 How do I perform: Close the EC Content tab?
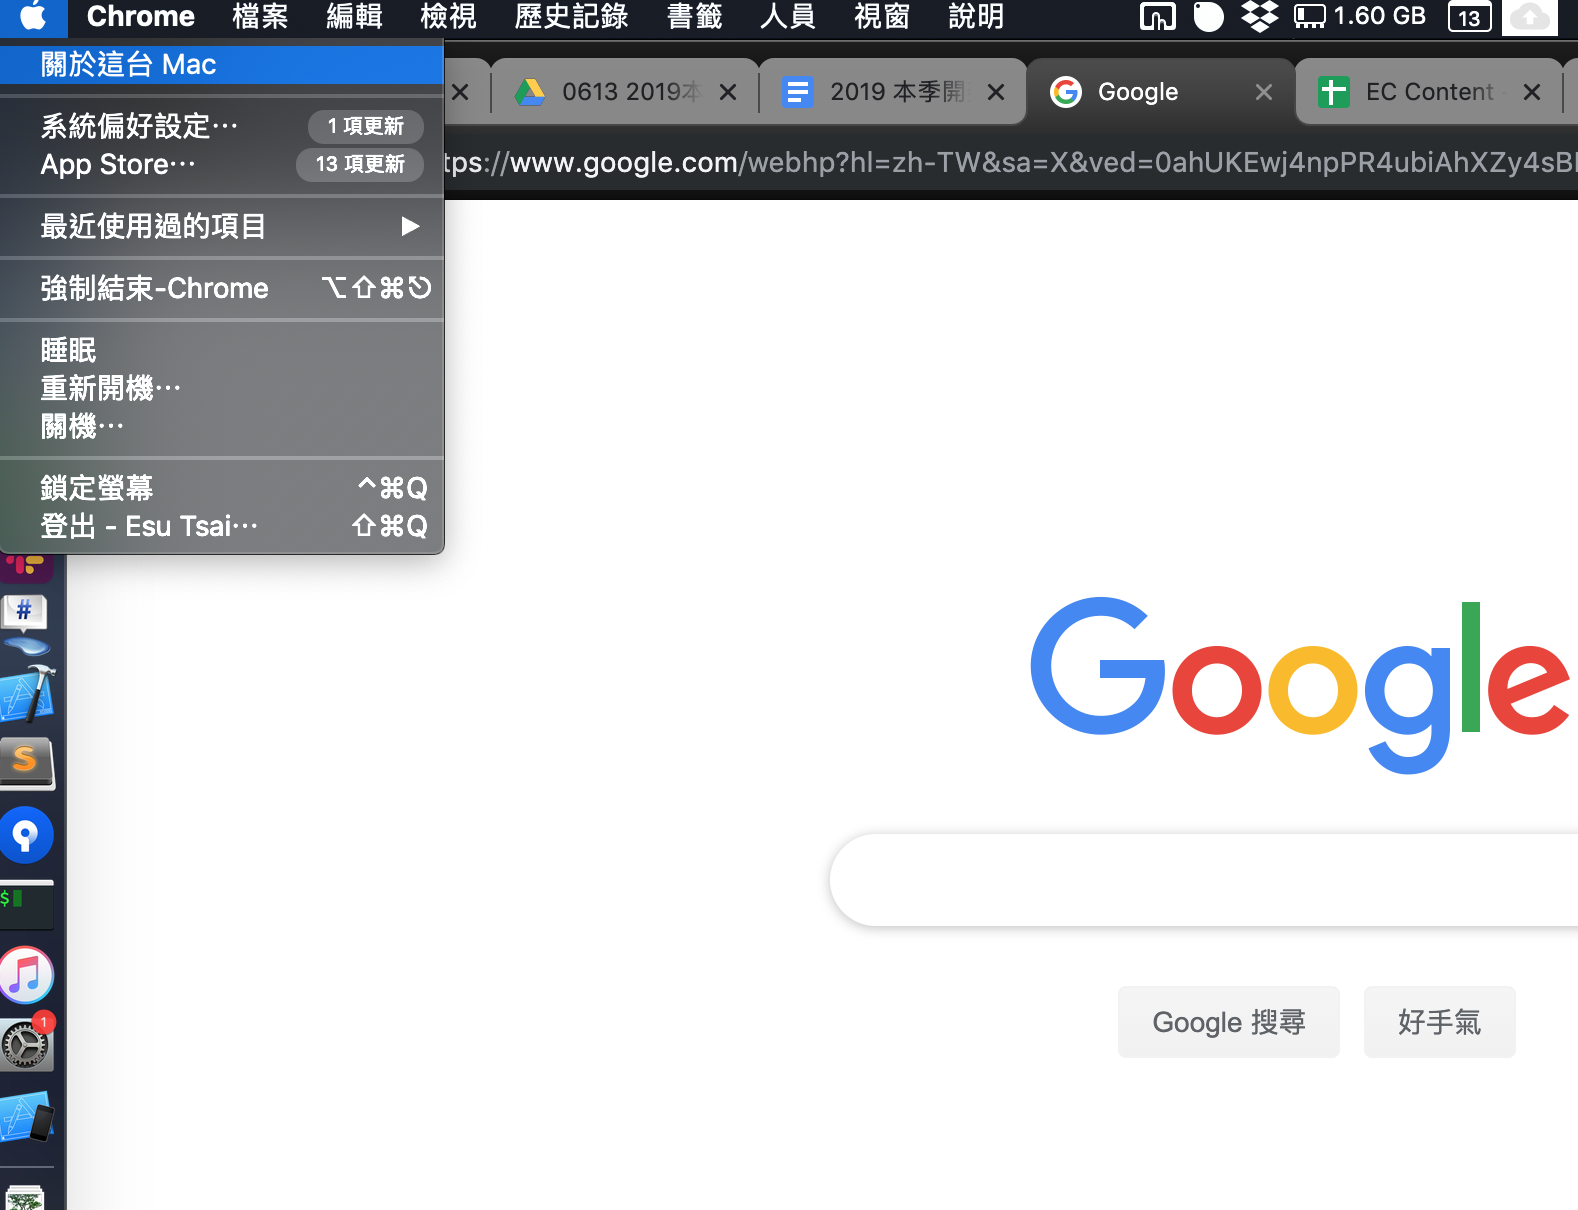[1531, 92]
